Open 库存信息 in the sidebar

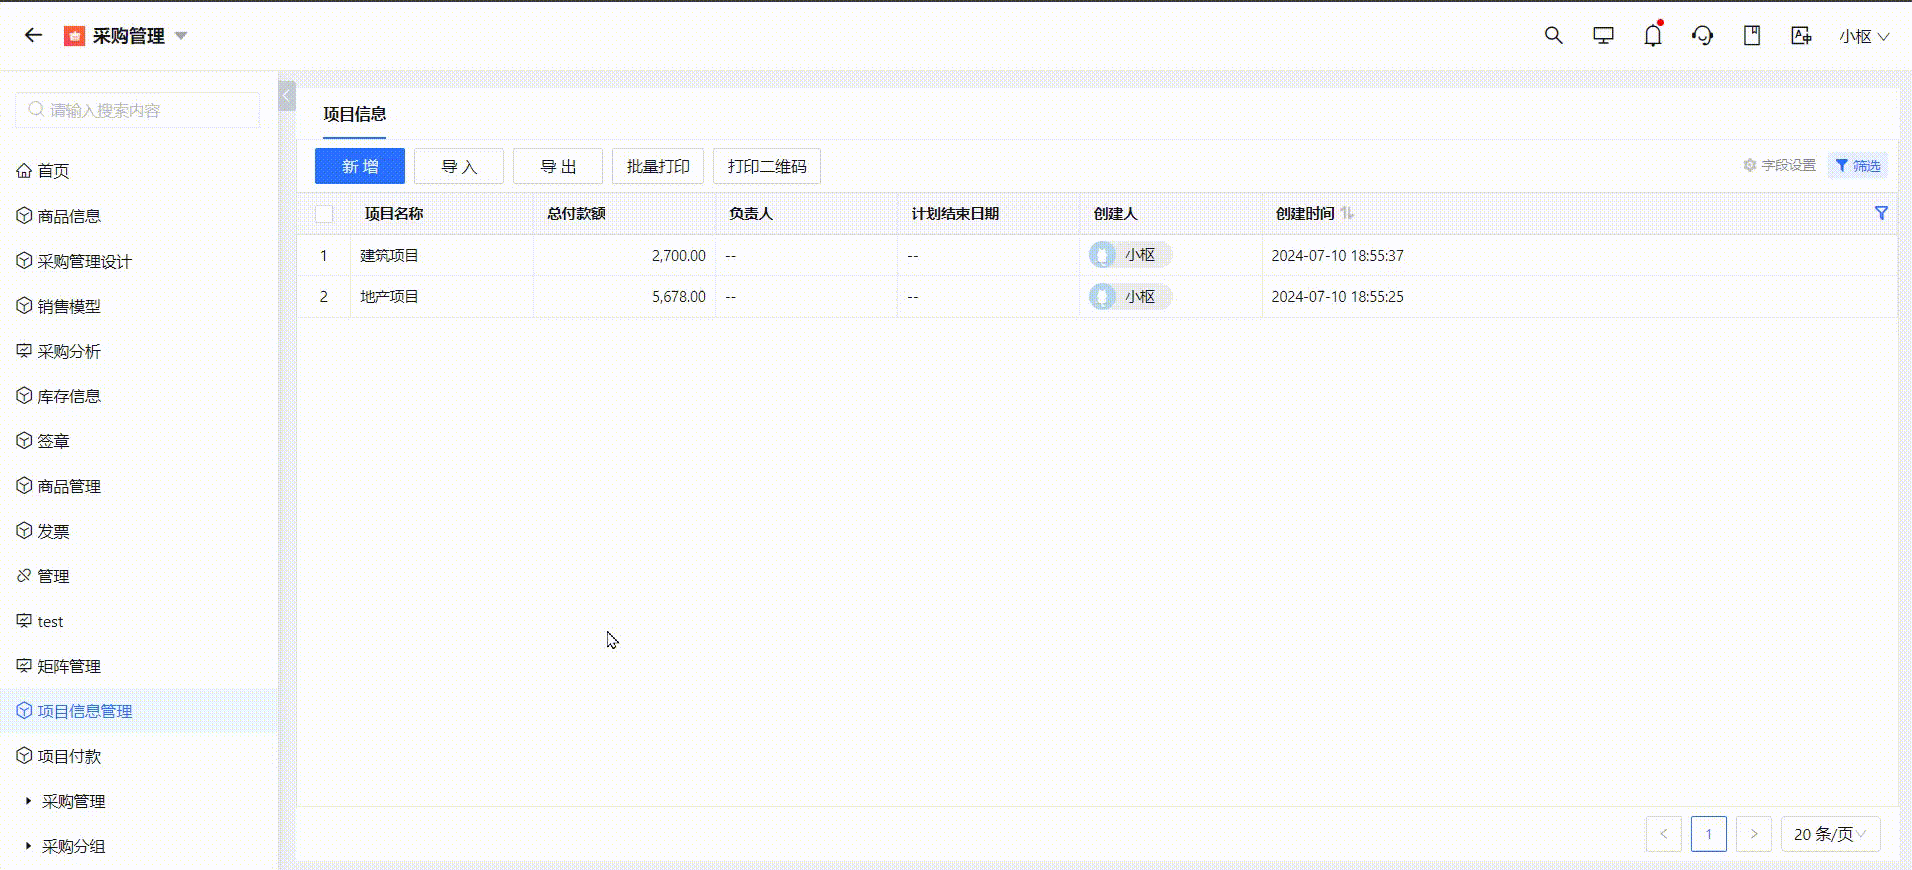tap(69, 396)
